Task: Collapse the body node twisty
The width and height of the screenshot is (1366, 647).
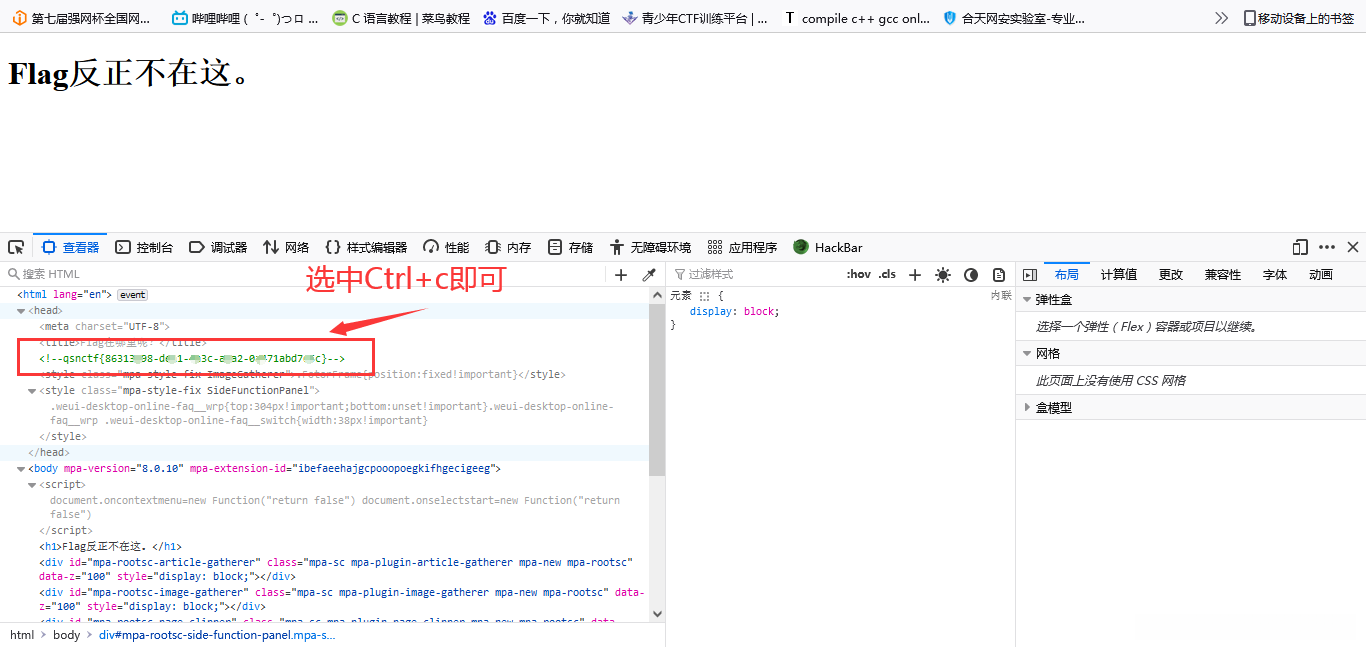Action: [21, 469]
